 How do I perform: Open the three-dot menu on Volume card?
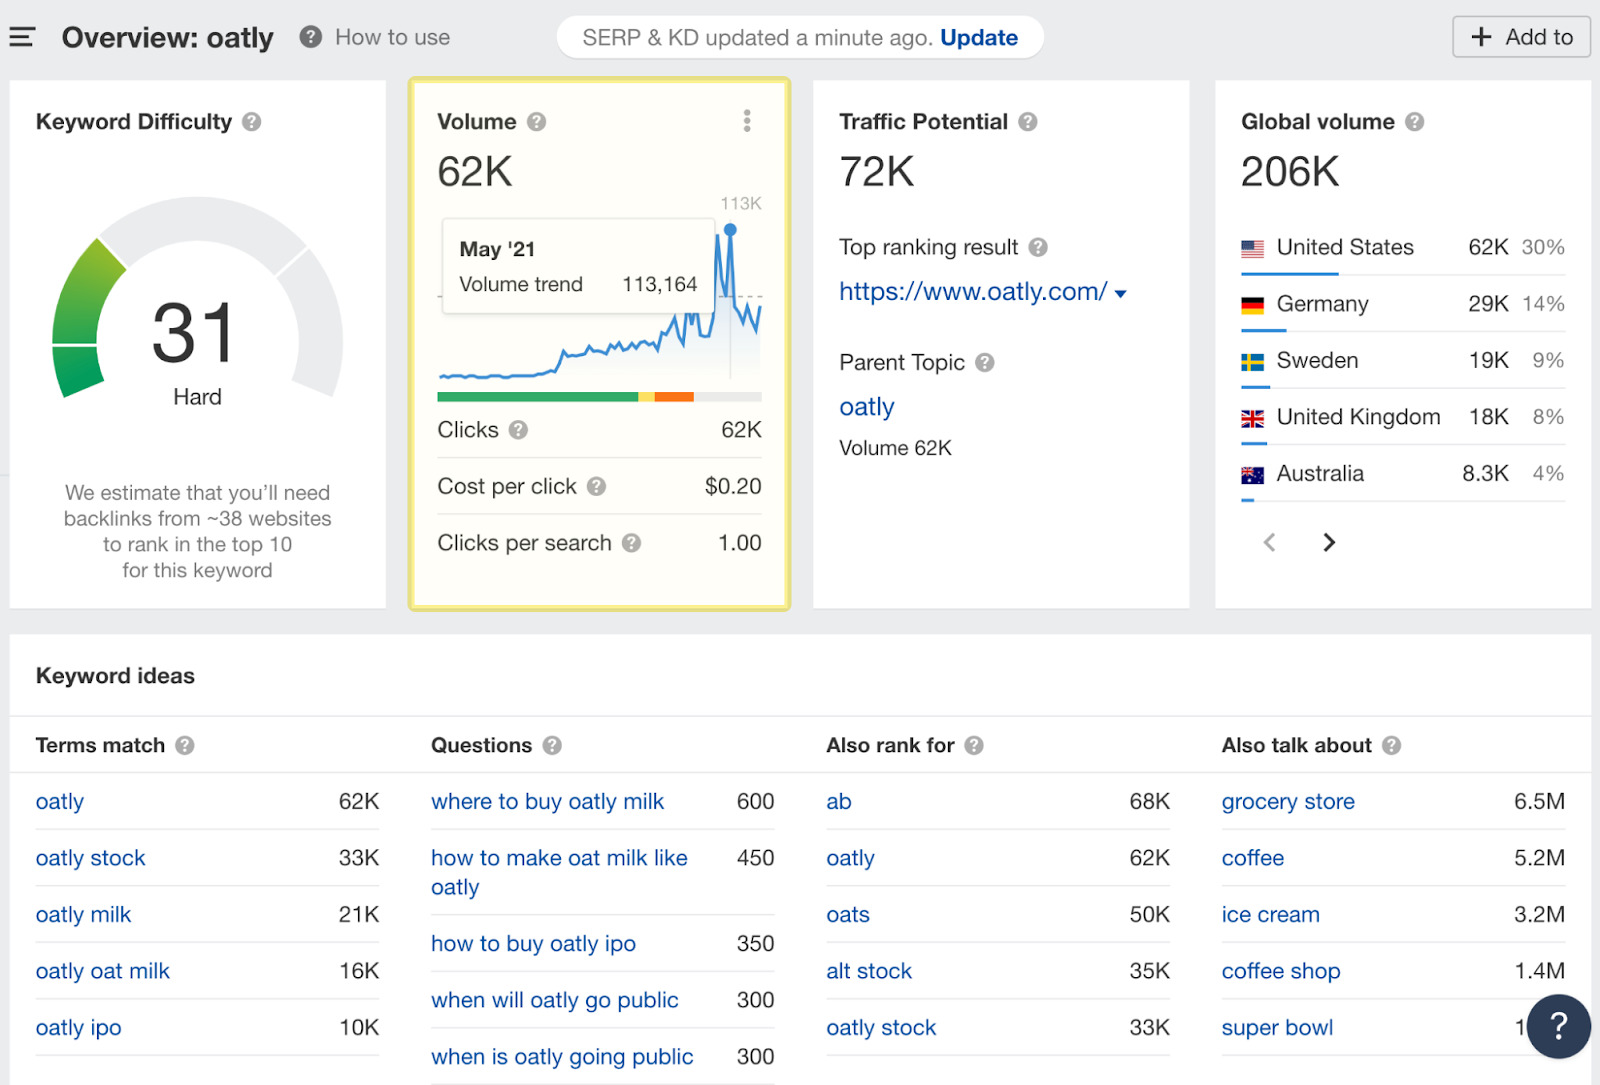746,120
